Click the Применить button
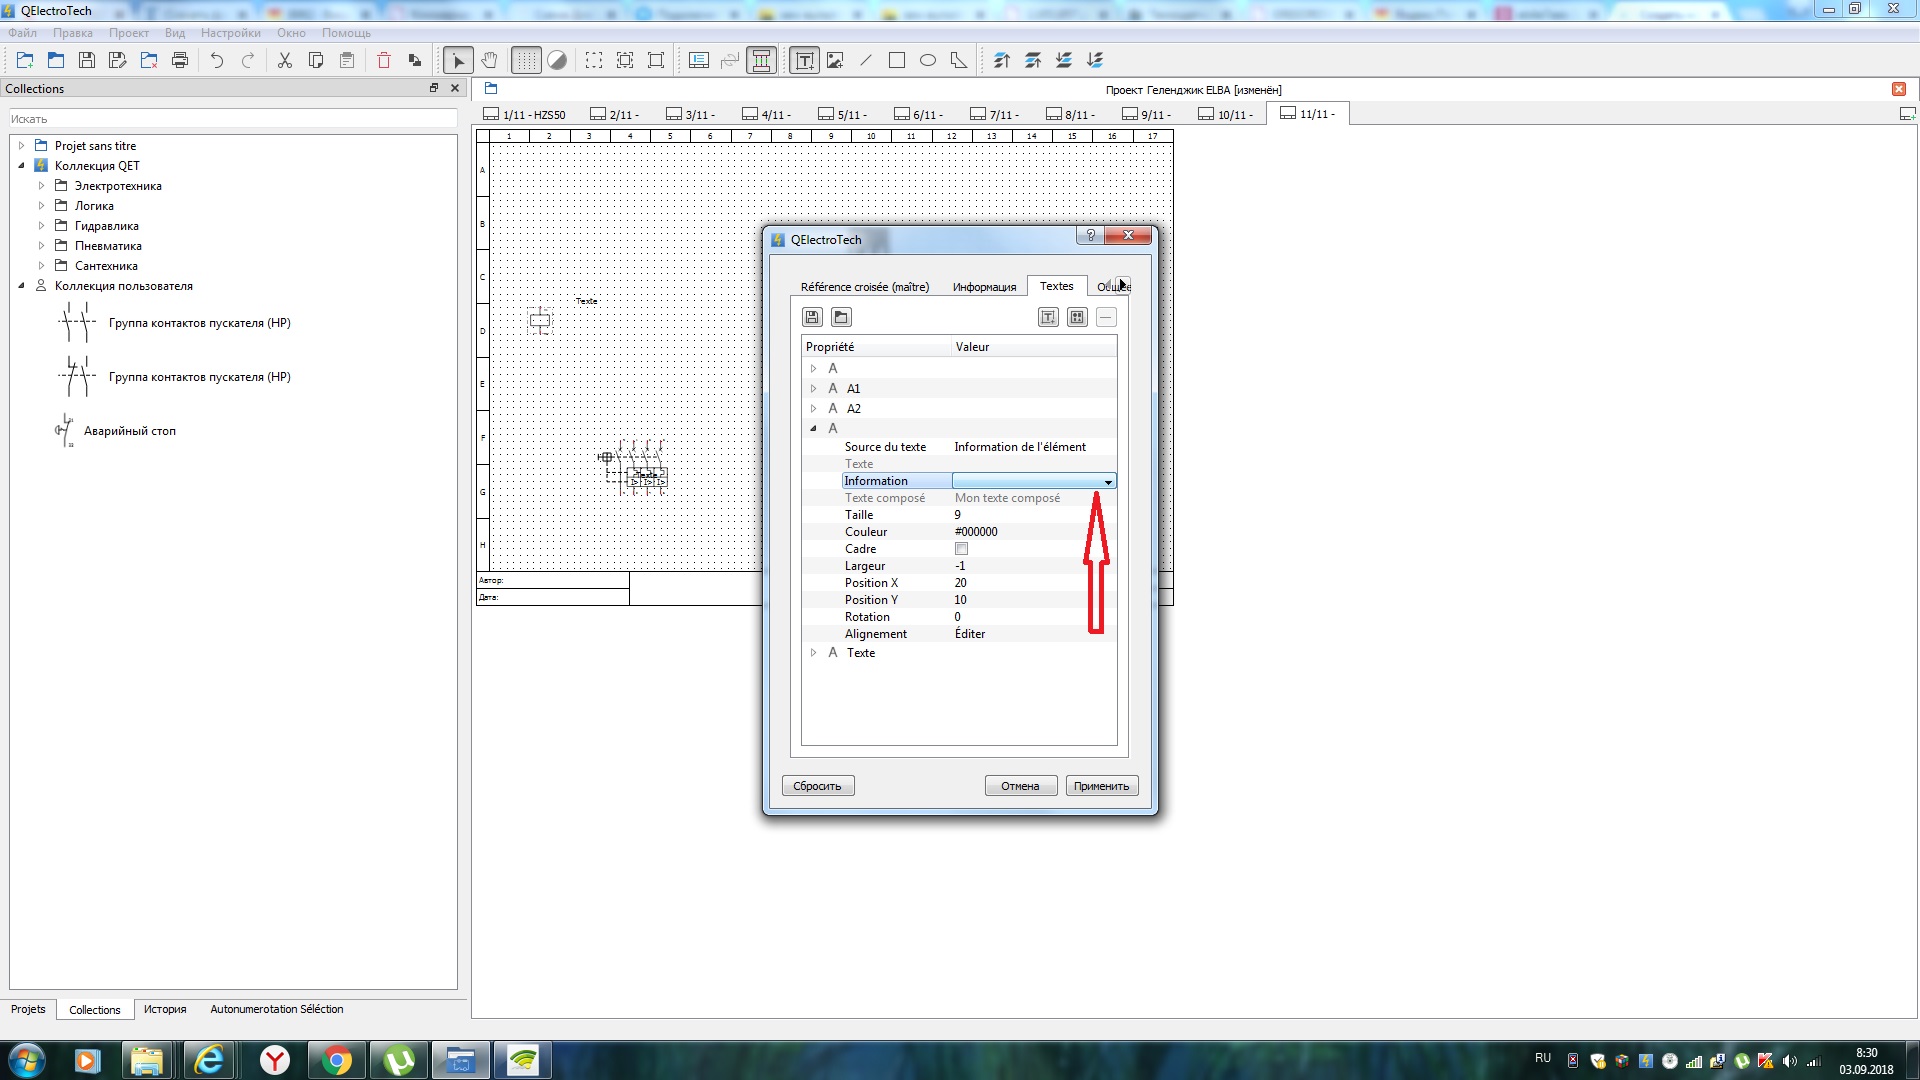Image resolution: width=1920 pixels, height=1080 pixels. 1101,786
